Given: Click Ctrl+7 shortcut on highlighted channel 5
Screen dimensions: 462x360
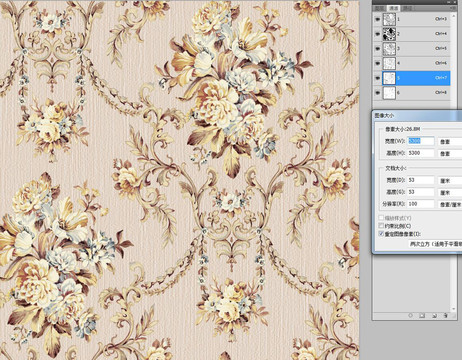Looking at the screenshot, I should tap(441, 78).
